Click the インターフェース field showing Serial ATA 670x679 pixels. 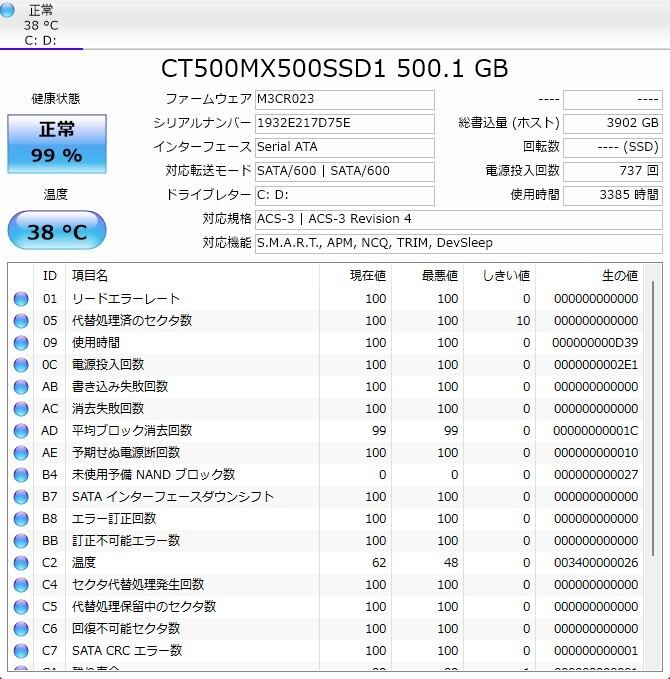coord(345,148)
